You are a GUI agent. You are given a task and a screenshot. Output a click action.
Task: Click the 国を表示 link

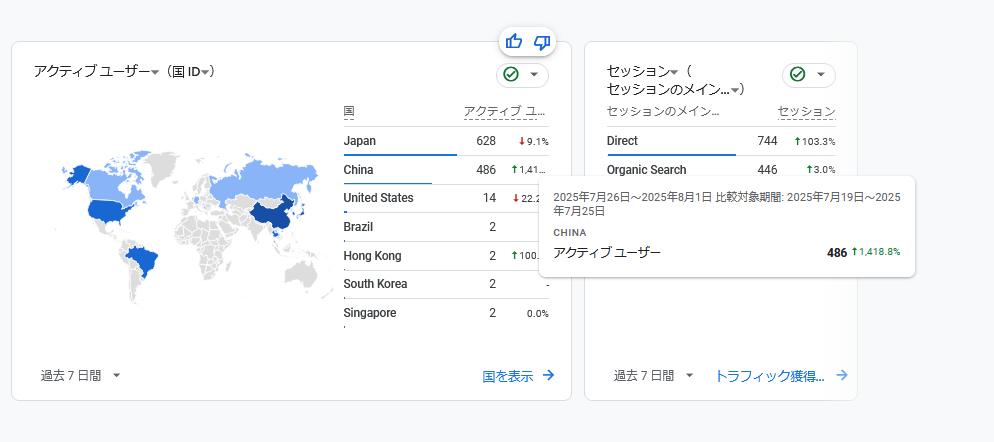[508, 376]
